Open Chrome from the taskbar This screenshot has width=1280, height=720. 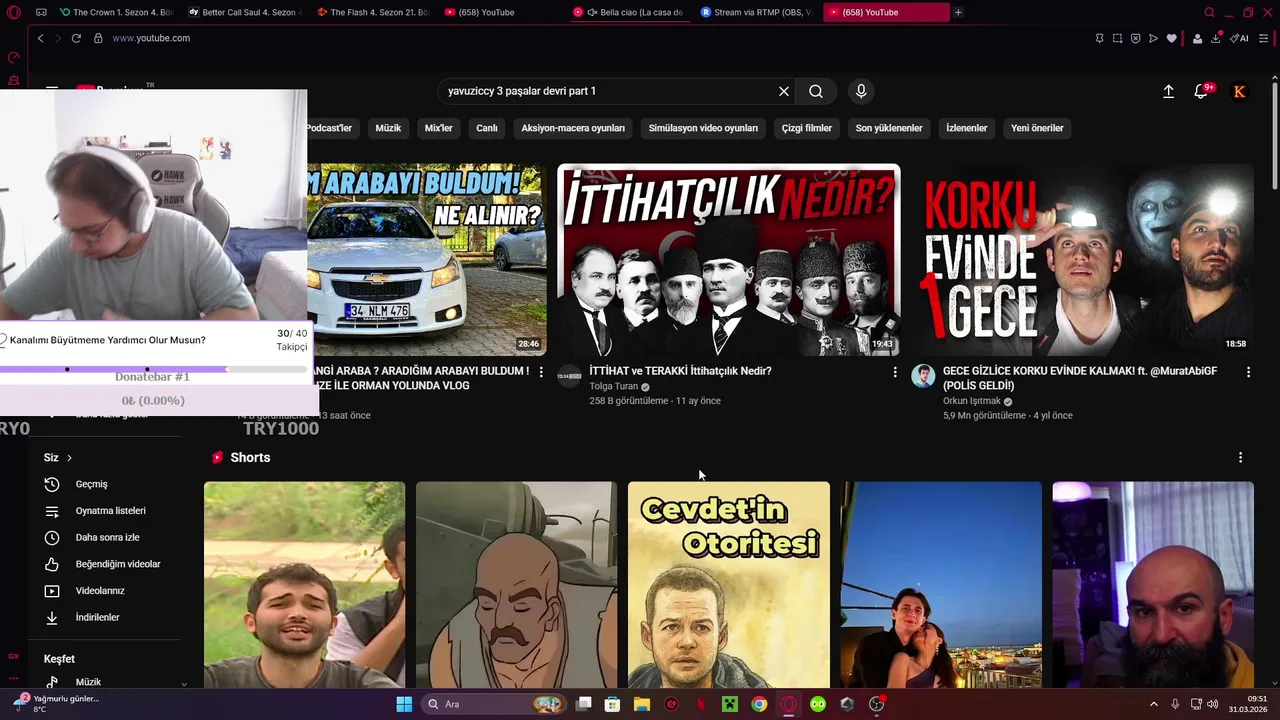(x=759, y=704)
